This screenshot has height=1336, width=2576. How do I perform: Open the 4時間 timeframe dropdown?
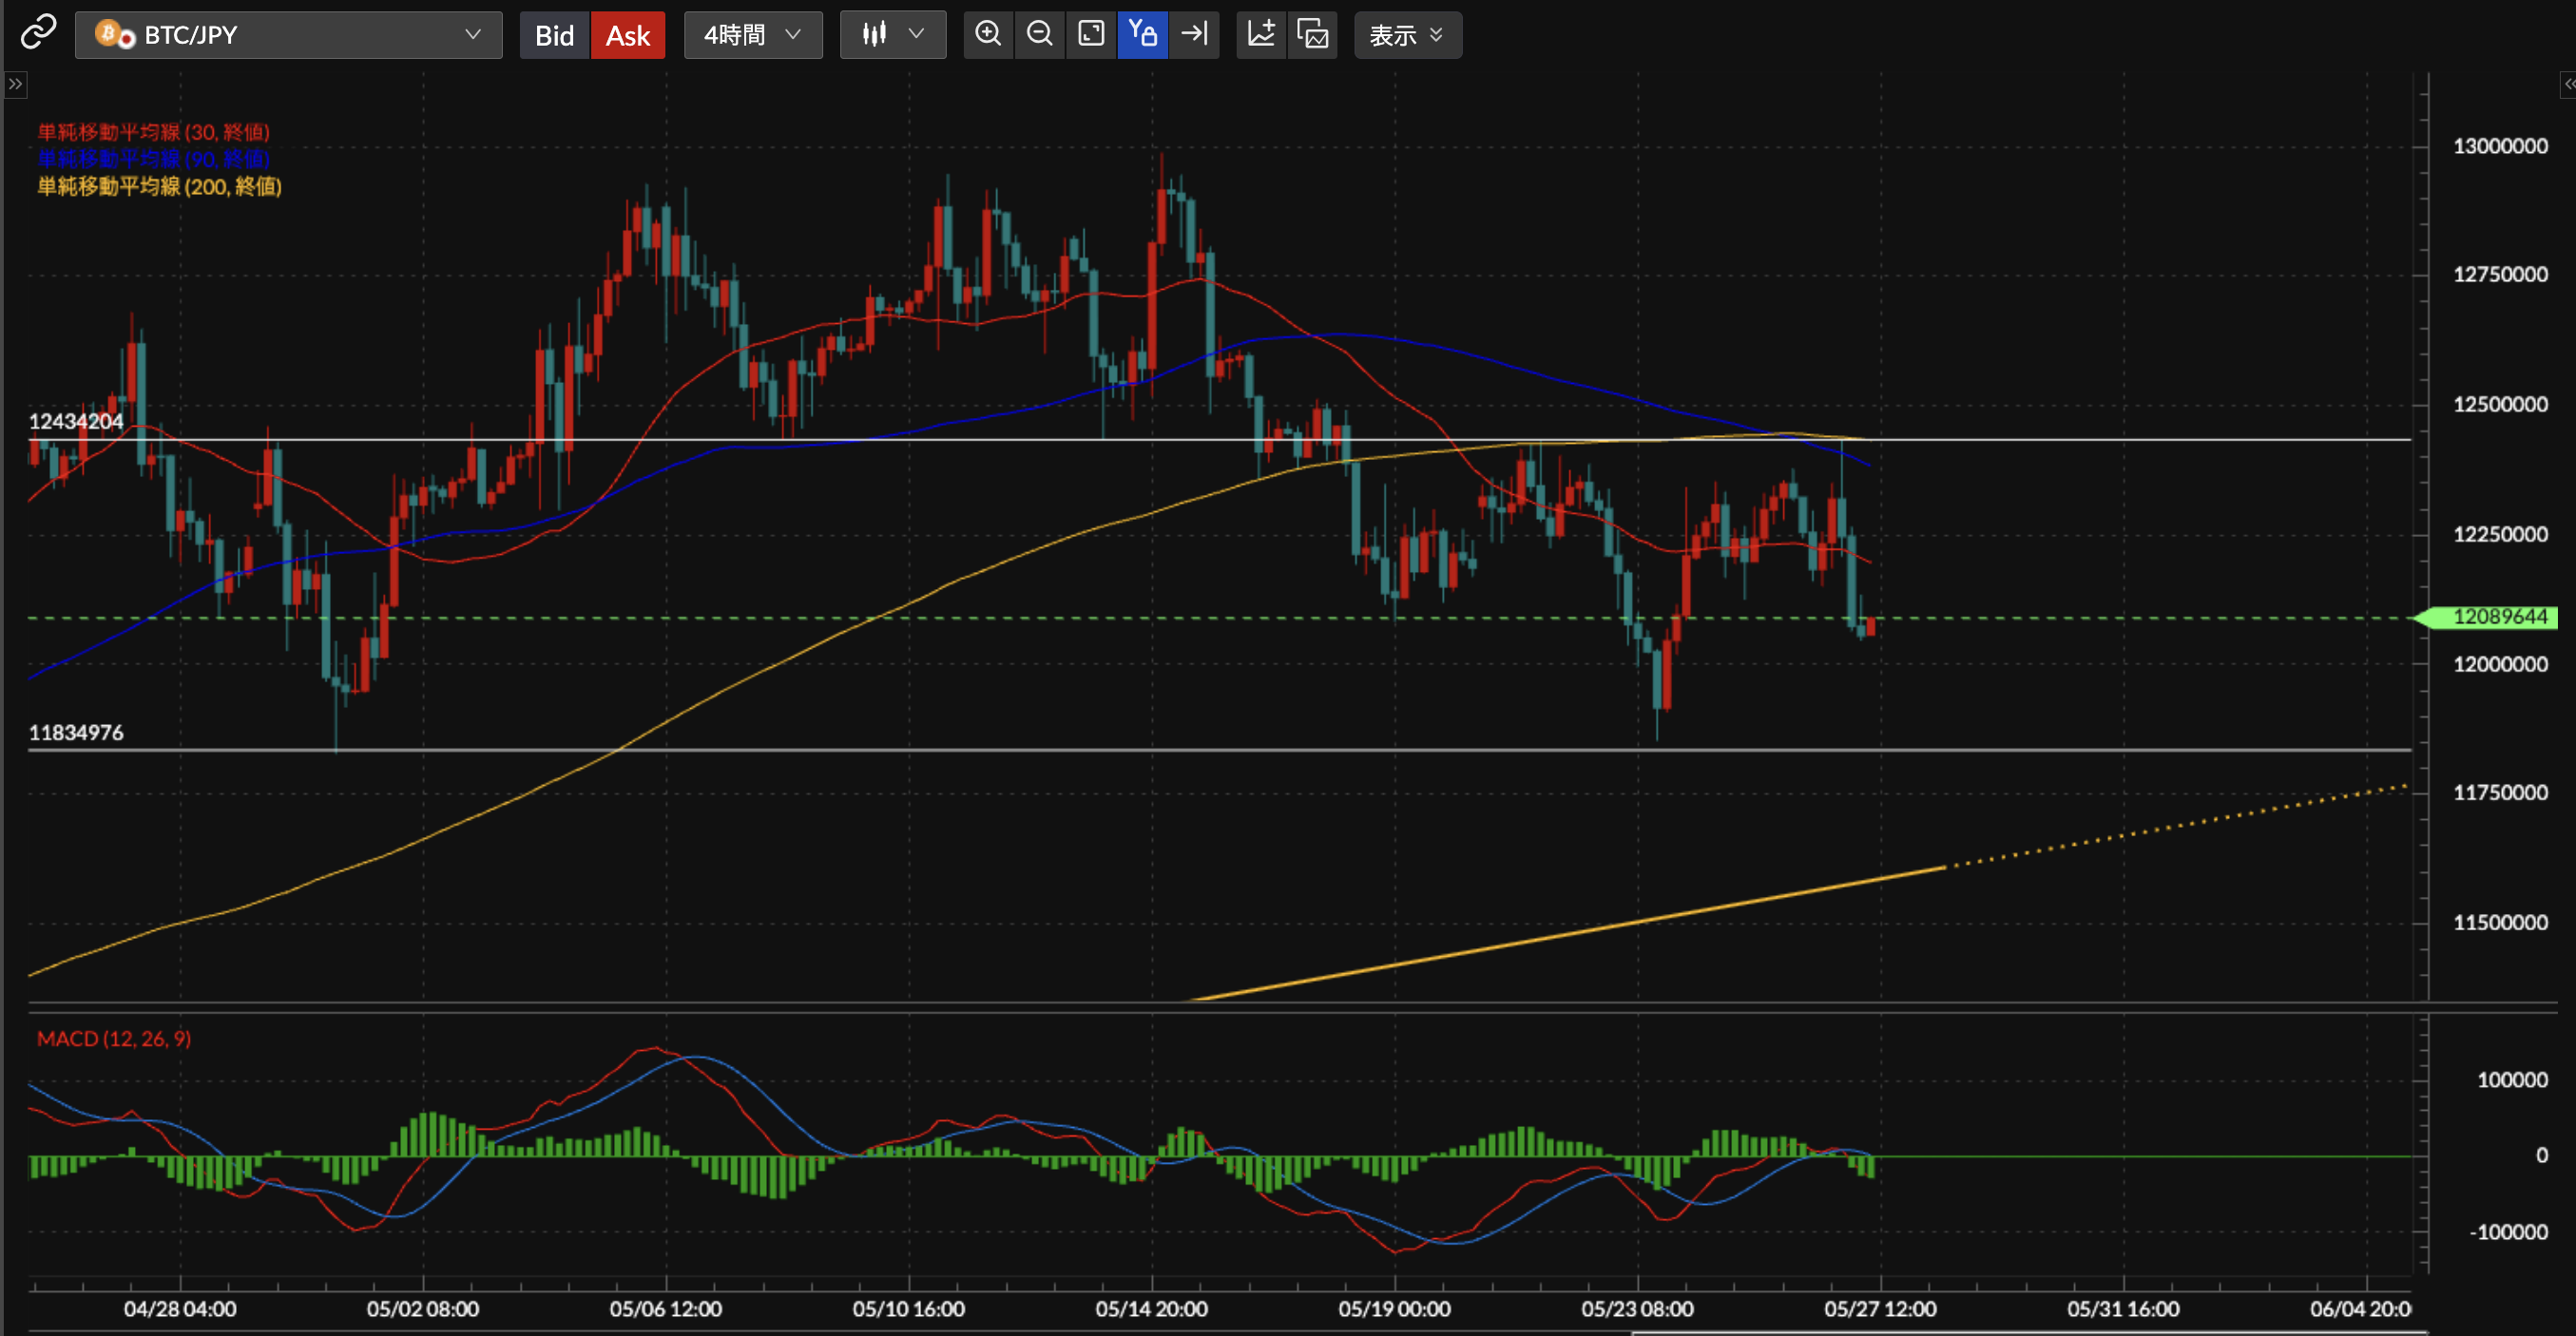coord(753,35)
